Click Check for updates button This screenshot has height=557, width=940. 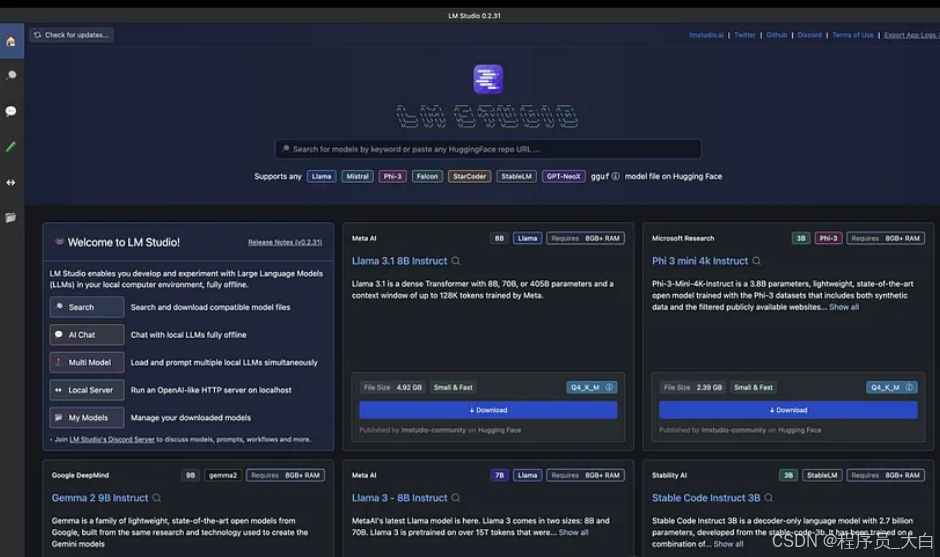click(x=71, y=35)
